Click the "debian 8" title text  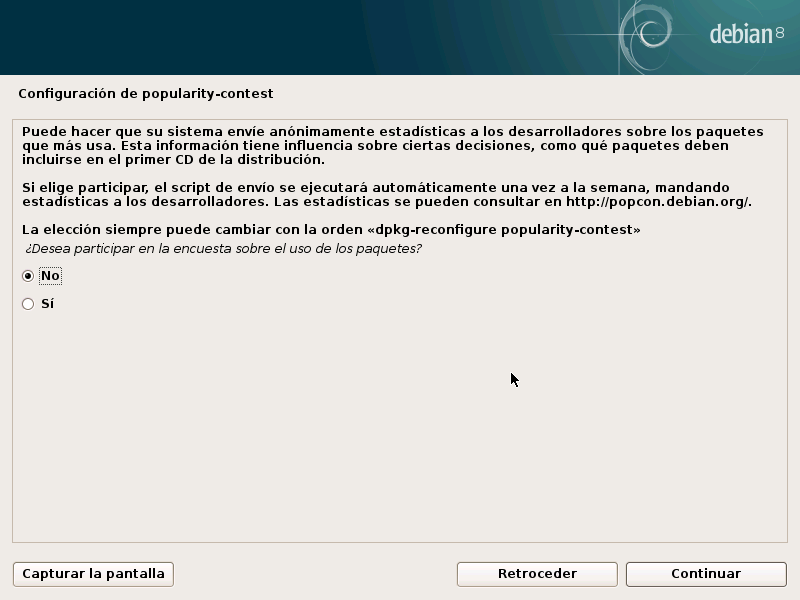(746, 35)
